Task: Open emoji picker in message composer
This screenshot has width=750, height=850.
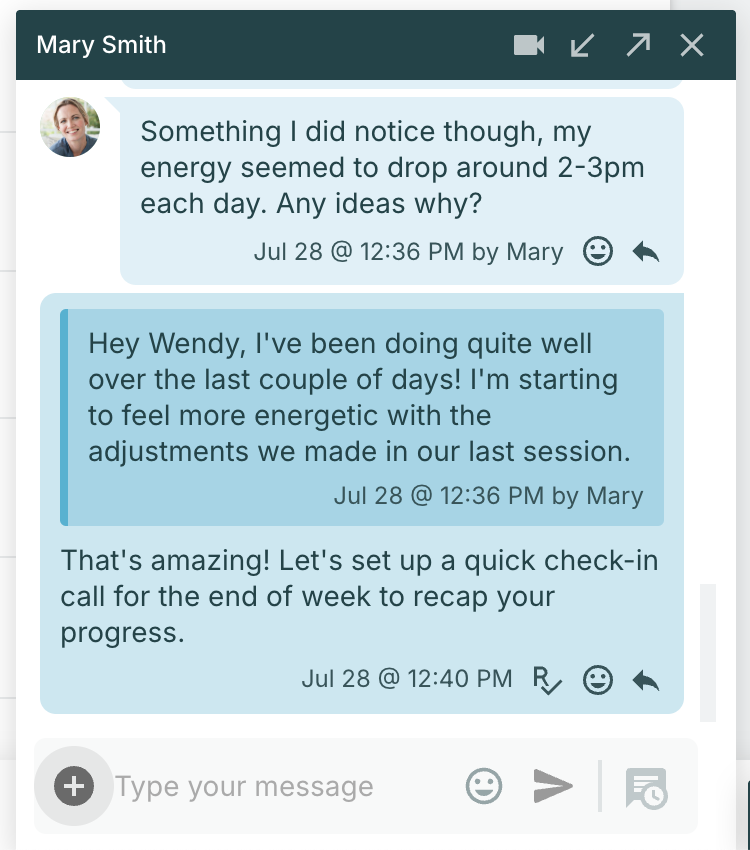Action: [x=484, y=786]
